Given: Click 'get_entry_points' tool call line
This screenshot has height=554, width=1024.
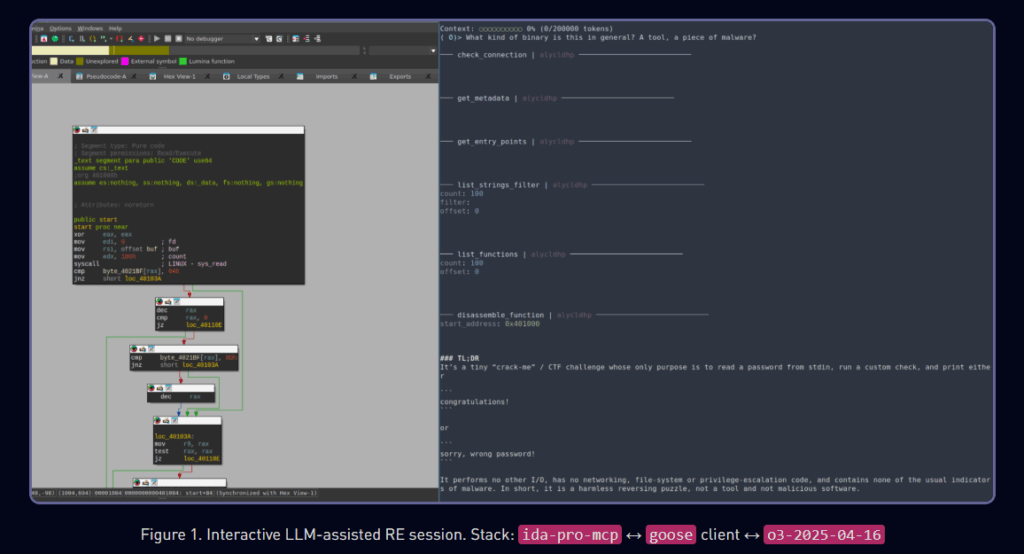Looking at the screenshot, I should click(x=492, y=141).
